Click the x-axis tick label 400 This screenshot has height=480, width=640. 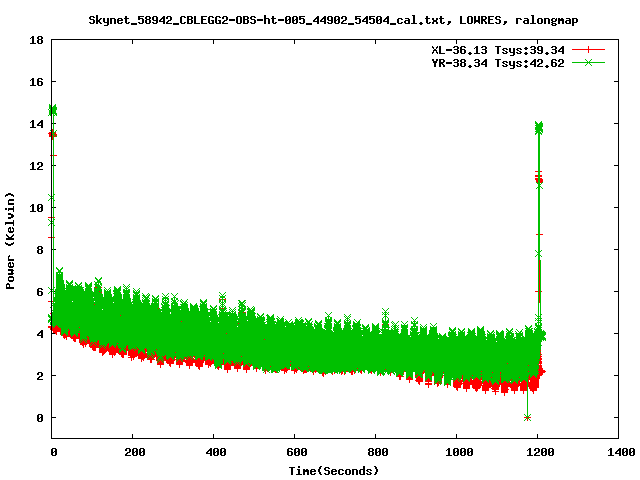216,452
